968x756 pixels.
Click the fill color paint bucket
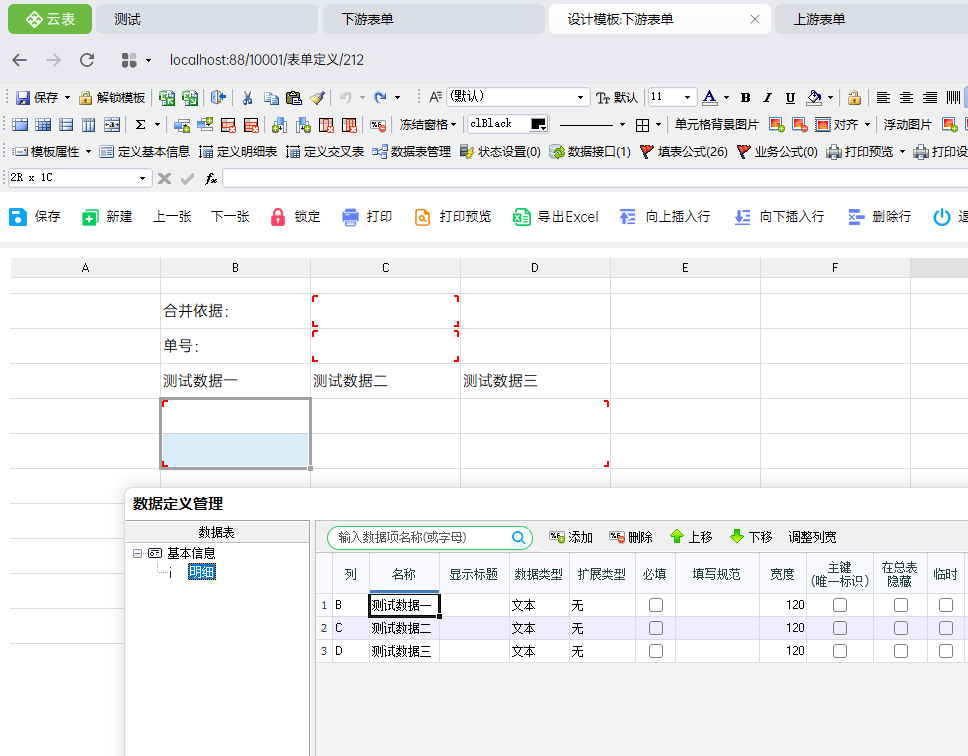[814, 98]
